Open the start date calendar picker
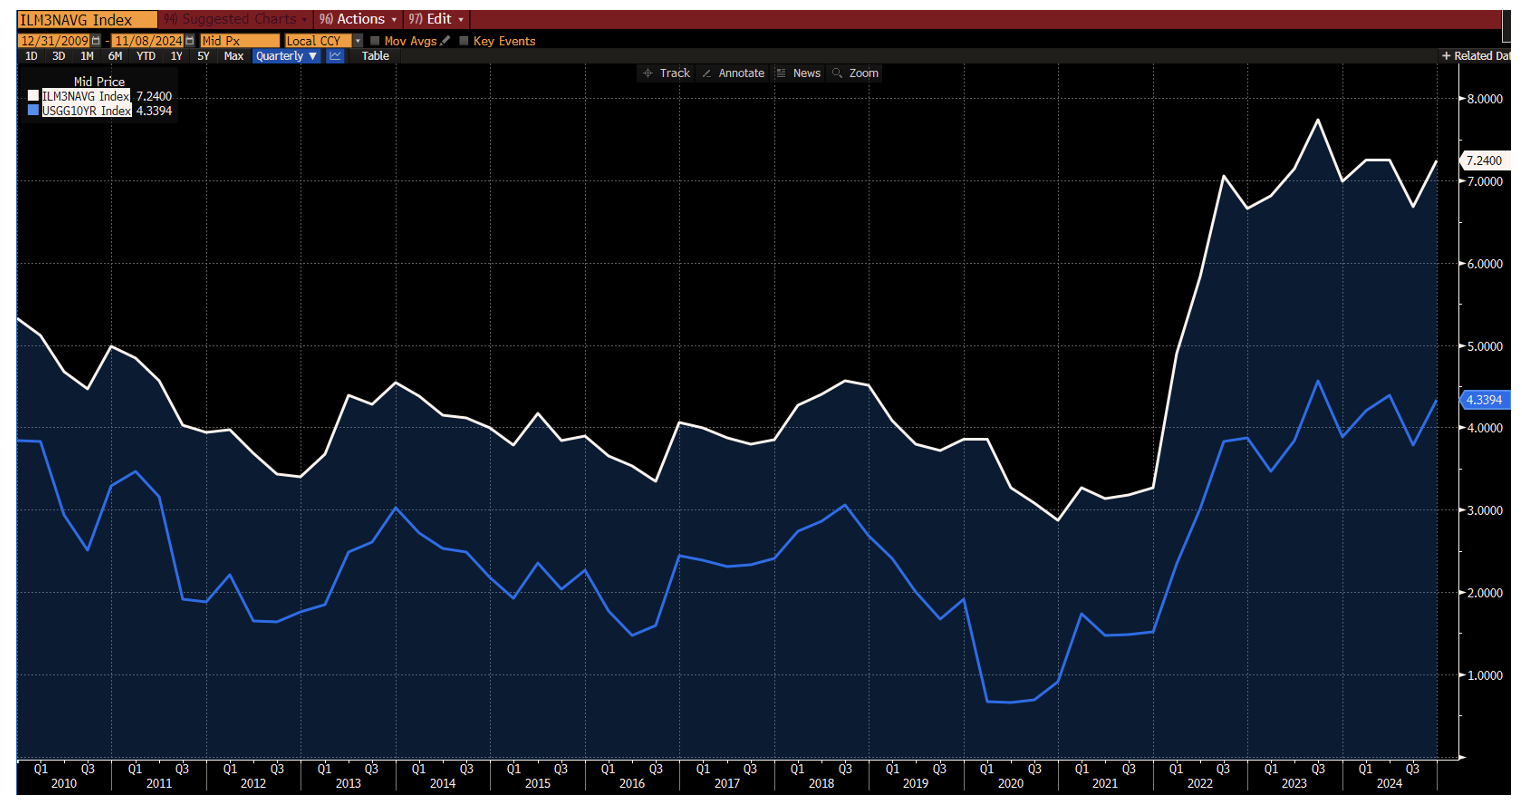This screenshot has width=1522, height=802. click(x=96, y=41)
